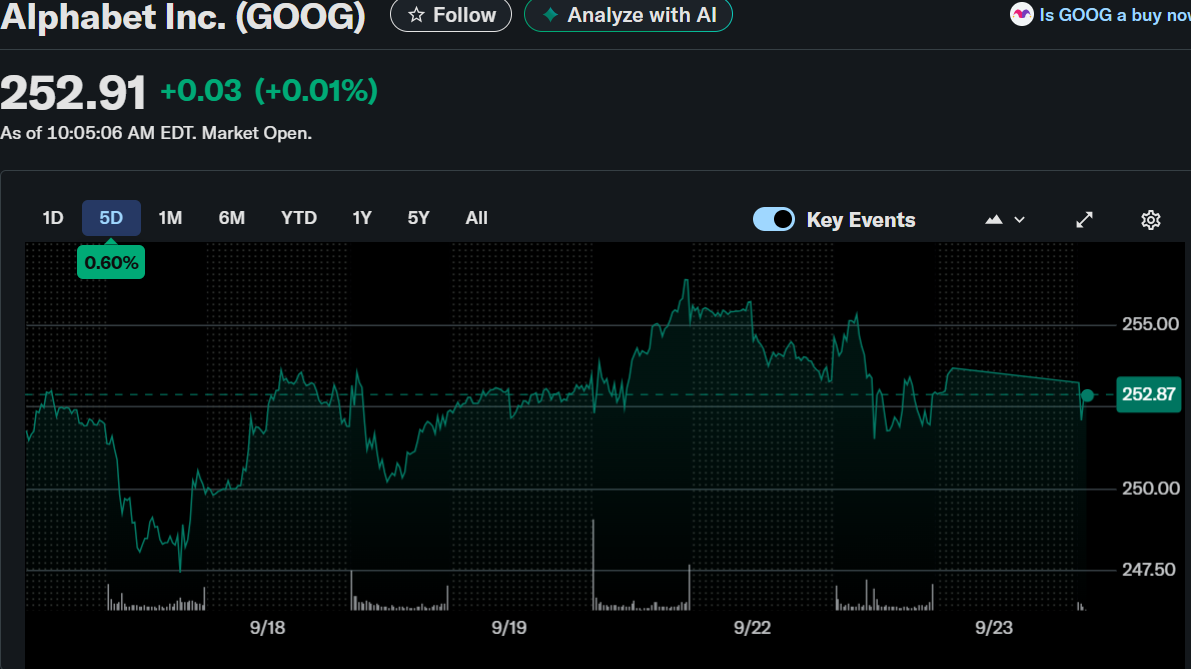The image size is (1191, 669).
Task: Click the 9/23 date label
Action: [994, 628]
